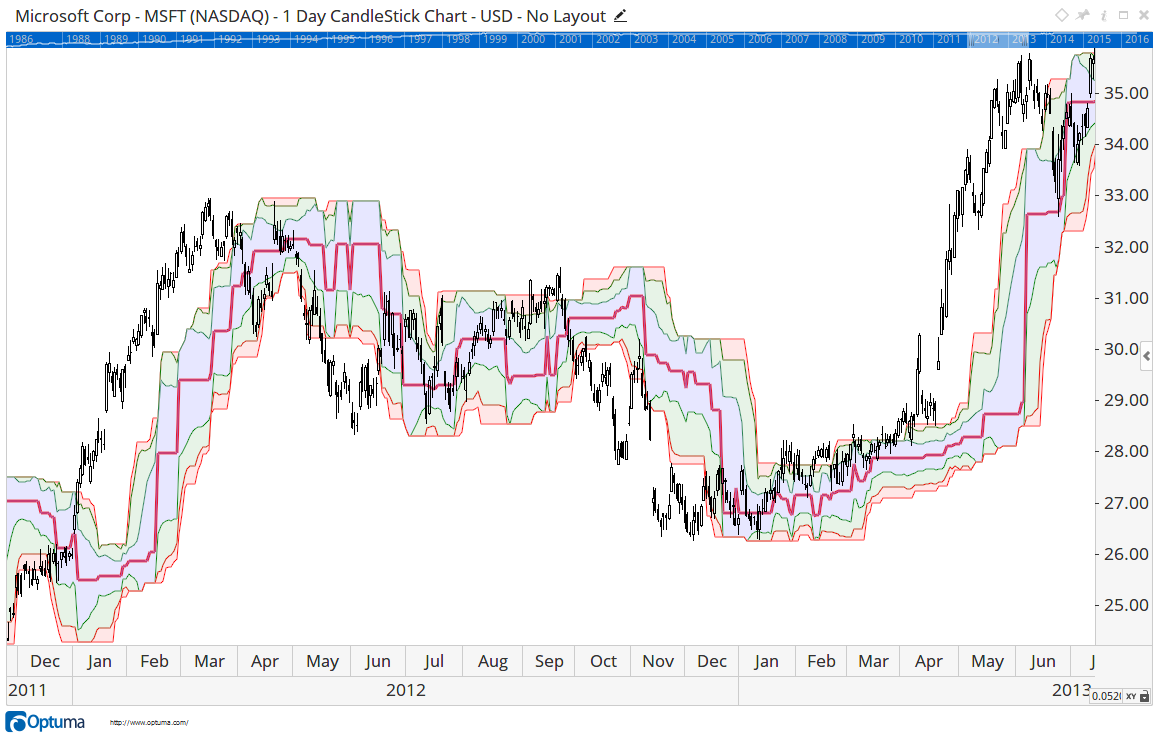The width and height of the screenshot is (1159, 738).
Task: Click the 2012 year label below the month row
Action: point(404,689)
